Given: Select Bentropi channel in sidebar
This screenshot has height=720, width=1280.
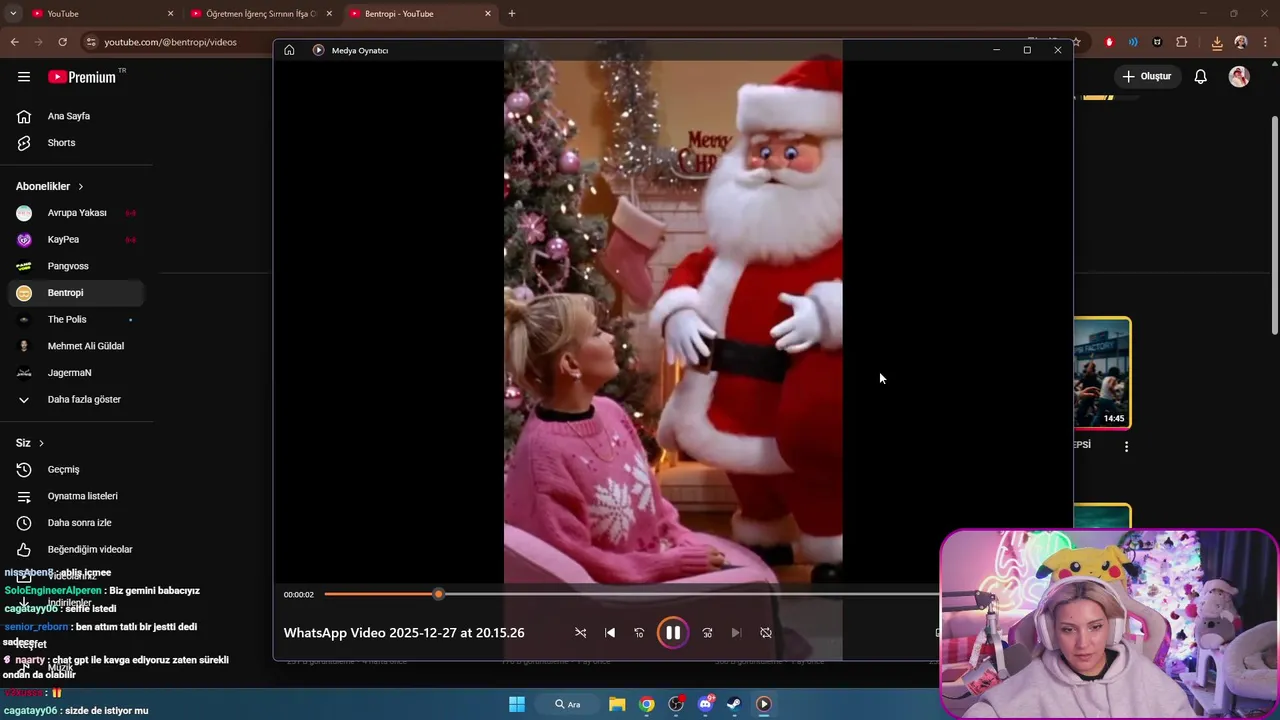Looking at the screenshot, I should pyautogui.click(x=76, y=293).
